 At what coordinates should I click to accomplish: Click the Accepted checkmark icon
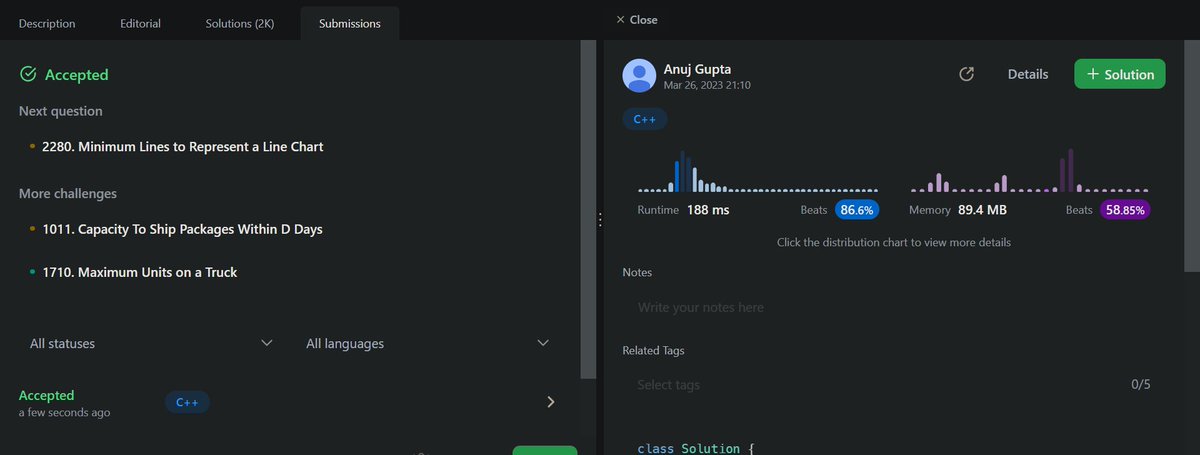pos(28,74)
